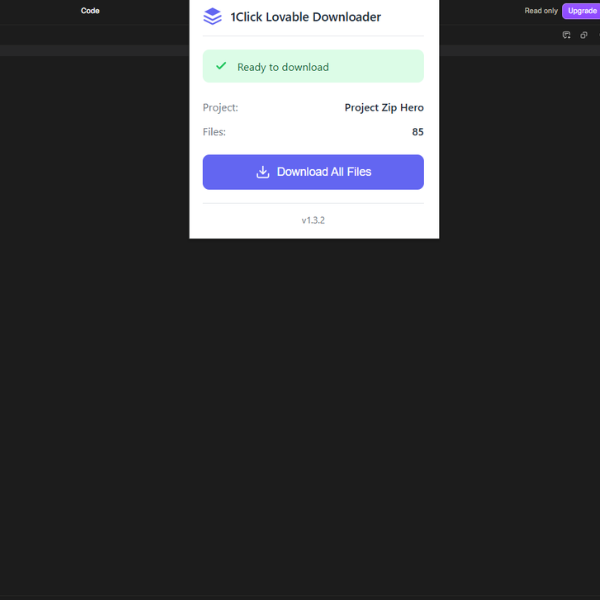
Task: Click the purple Upgrade button
Action: [x=582, y=11]
